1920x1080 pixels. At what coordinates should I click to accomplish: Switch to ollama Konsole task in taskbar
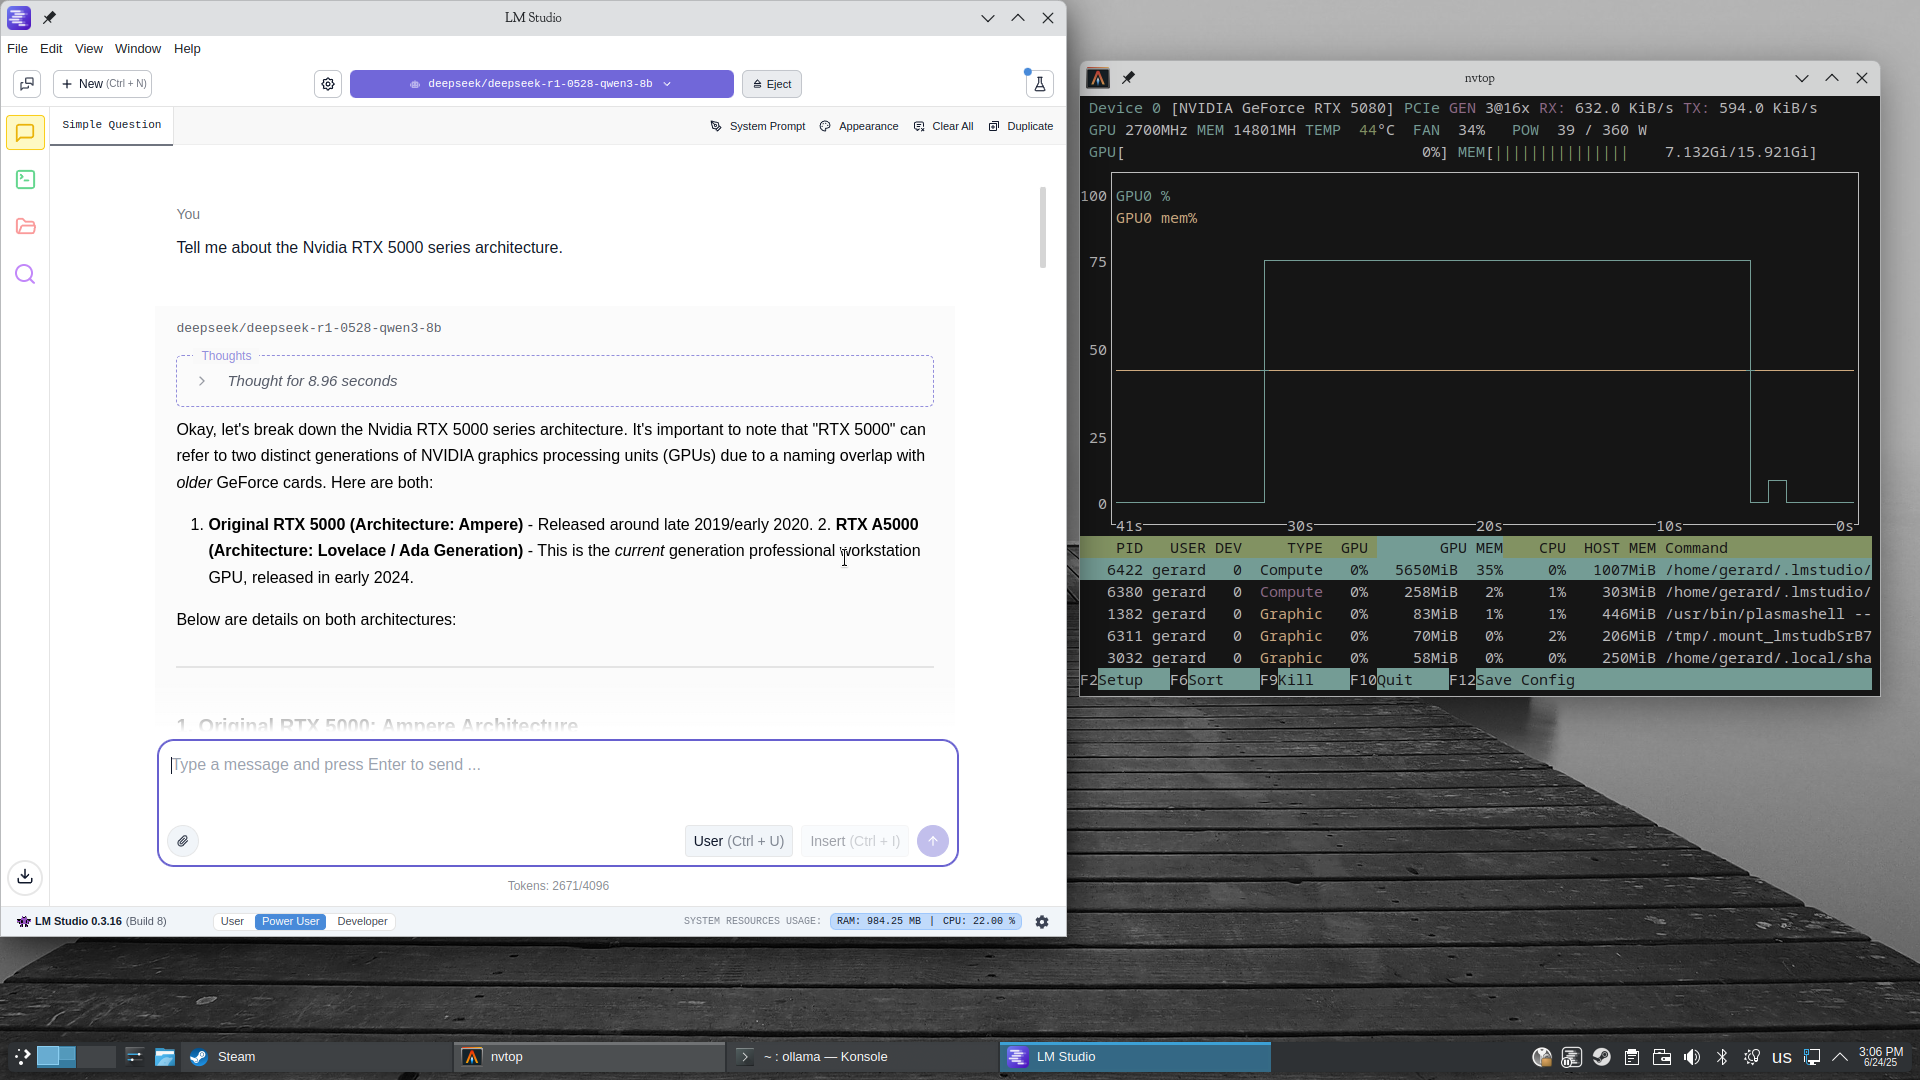862,1057
